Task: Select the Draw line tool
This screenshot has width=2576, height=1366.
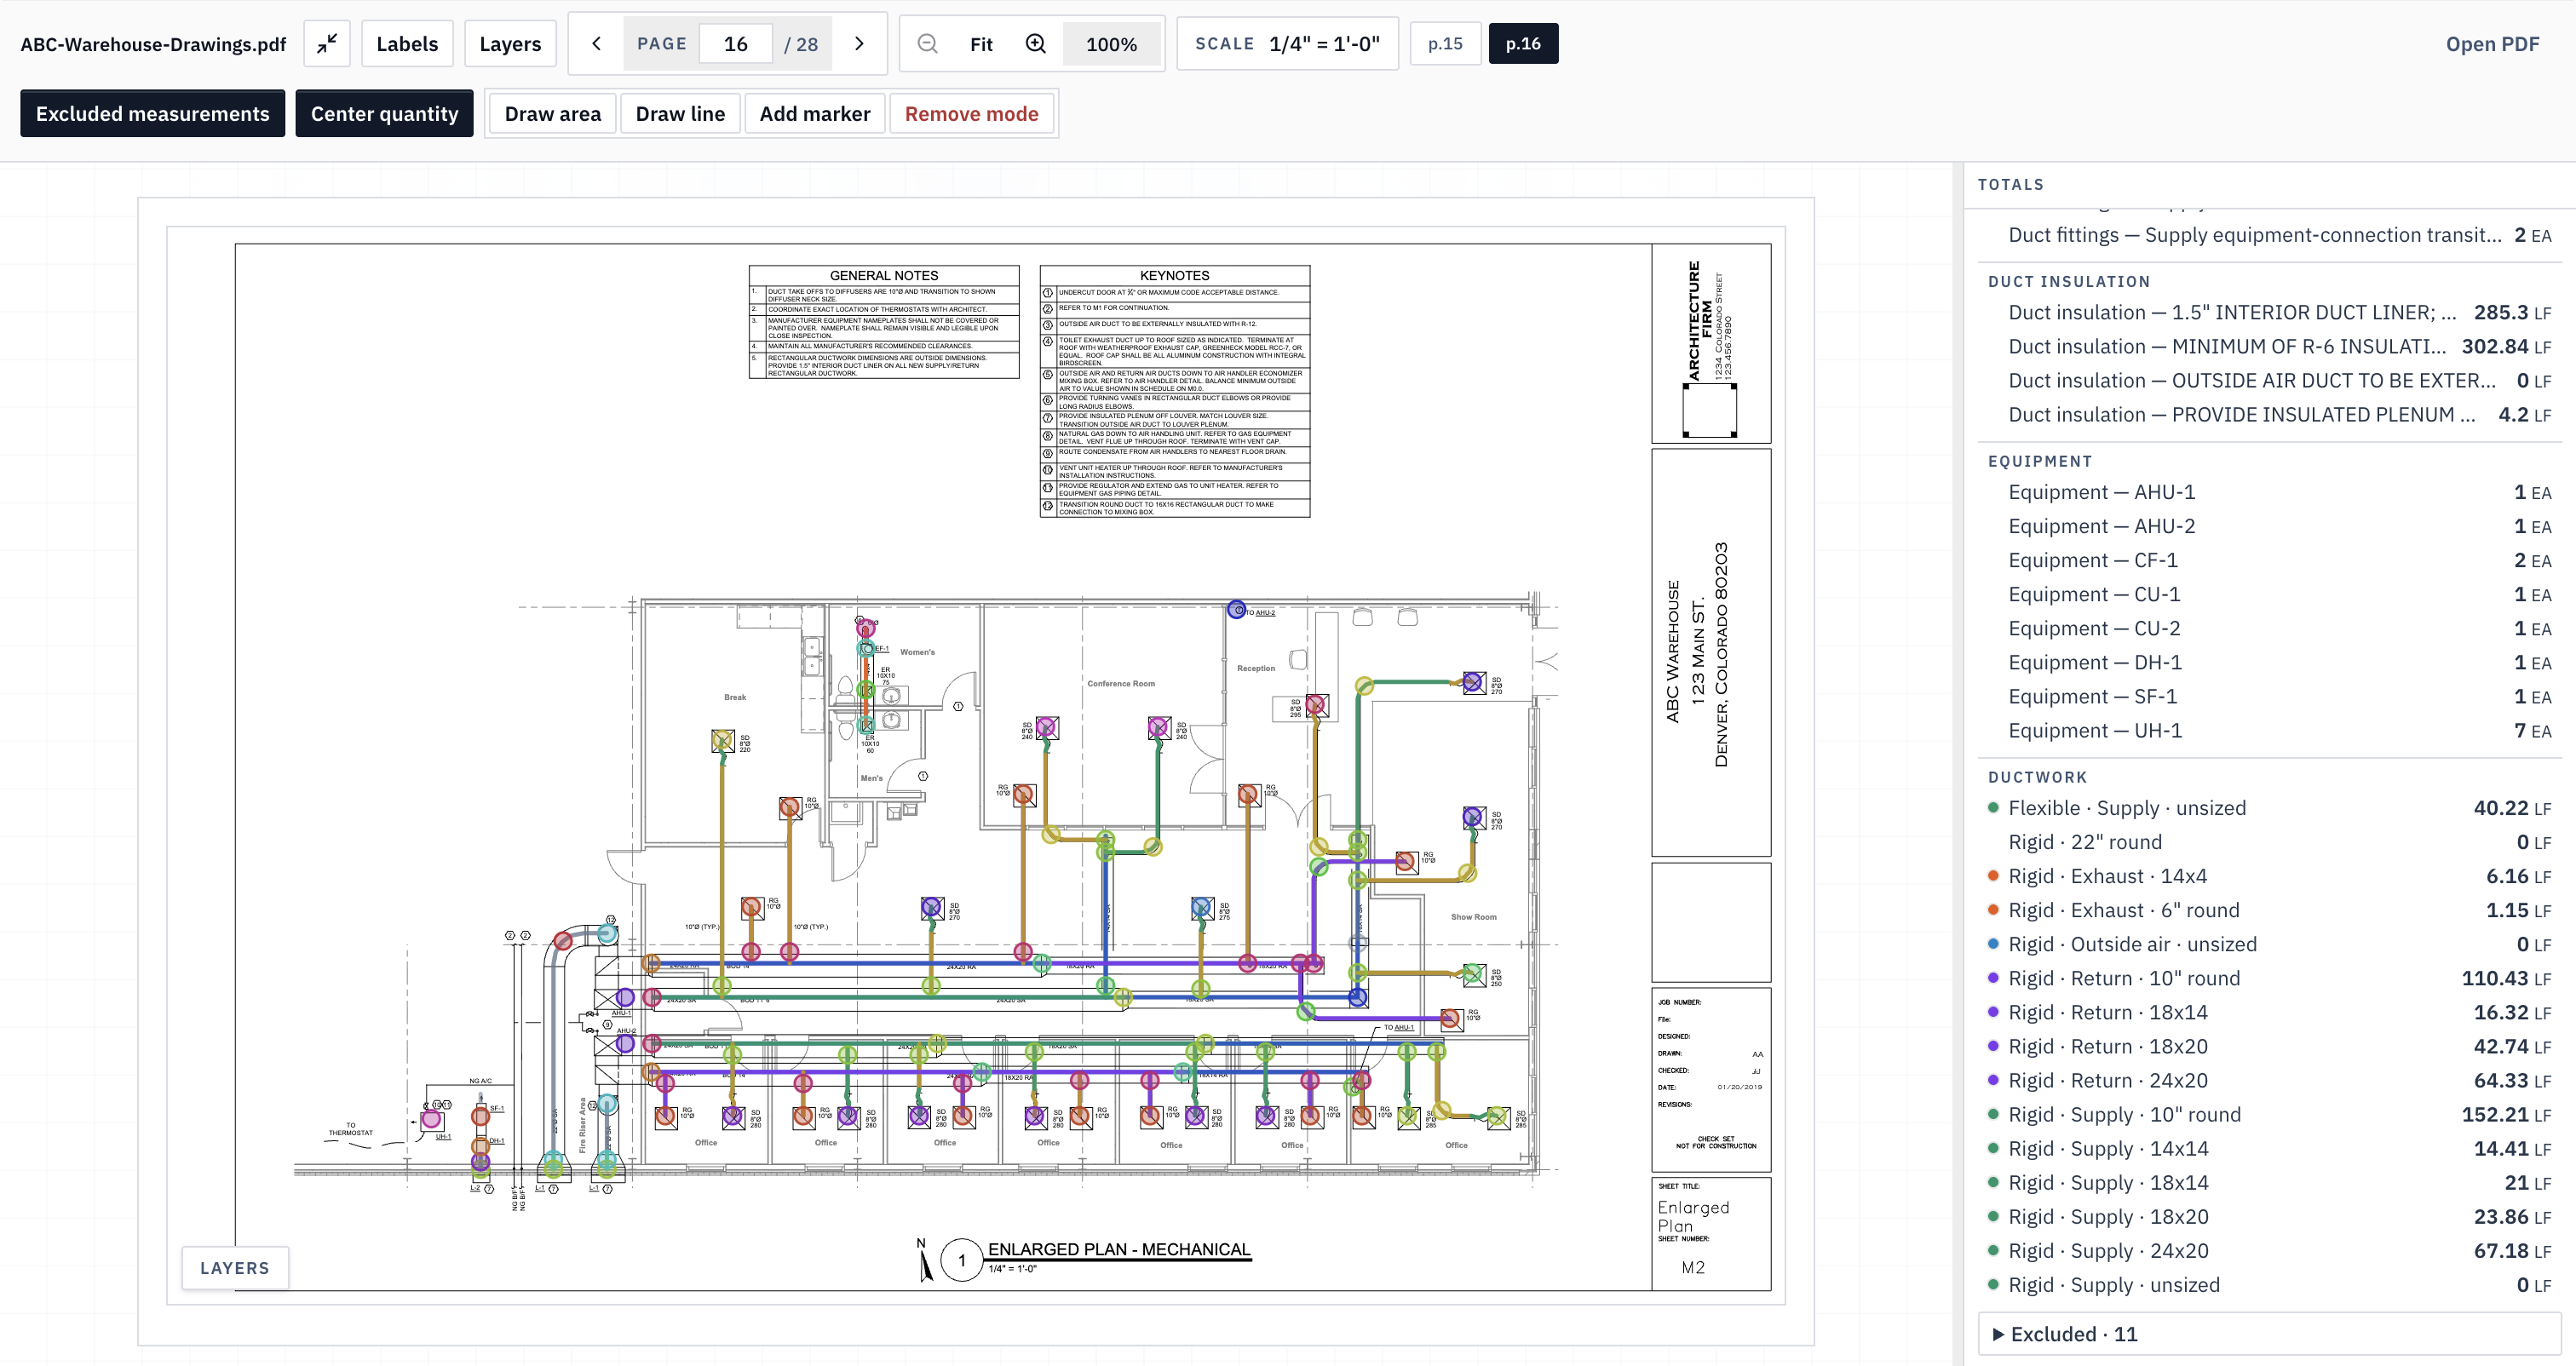Action: point(680,114)
